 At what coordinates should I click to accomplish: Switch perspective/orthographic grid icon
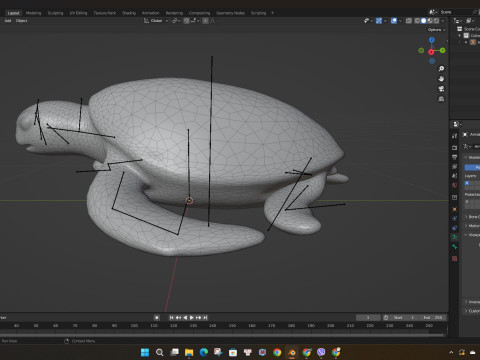point(441,99)
